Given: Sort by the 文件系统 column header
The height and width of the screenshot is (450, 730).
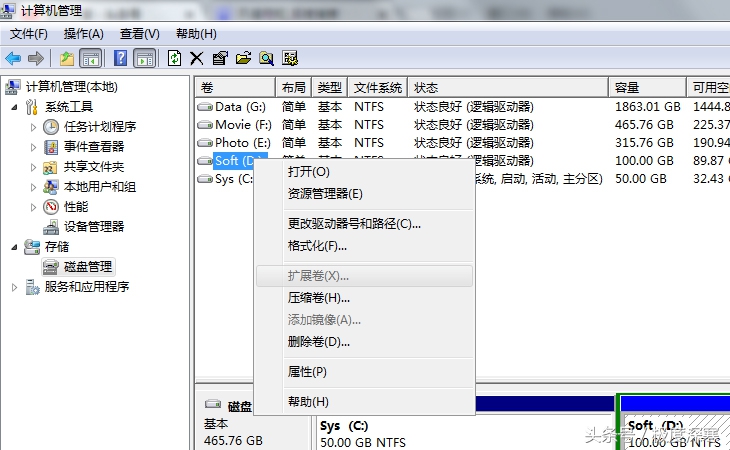Looking at the screenshot, I should point(378,87).
